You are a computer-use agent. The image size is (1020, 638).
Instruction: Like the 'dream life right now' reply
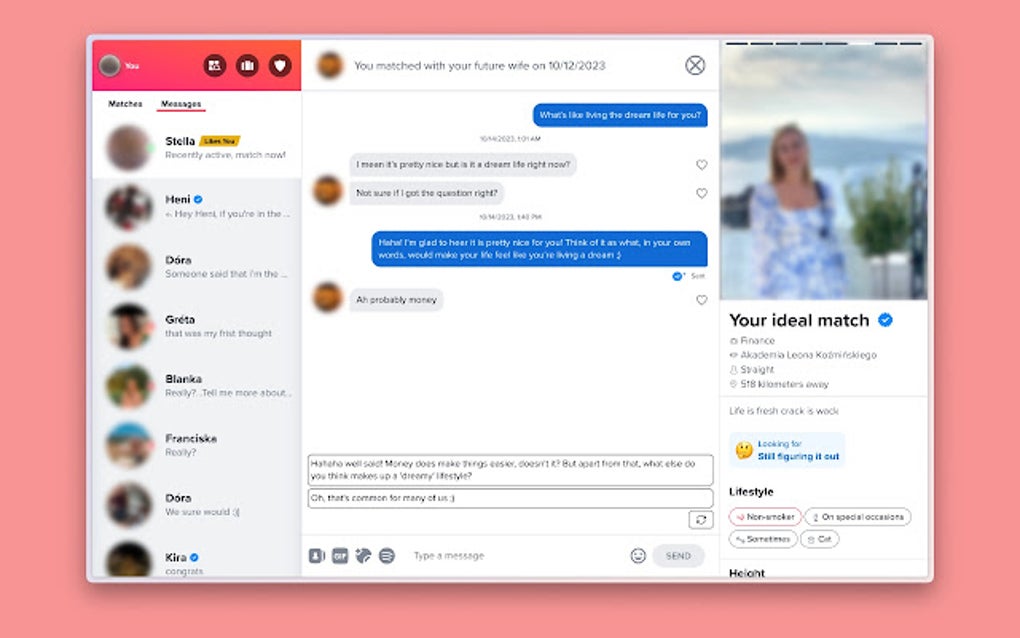click(x=702, y=164)
